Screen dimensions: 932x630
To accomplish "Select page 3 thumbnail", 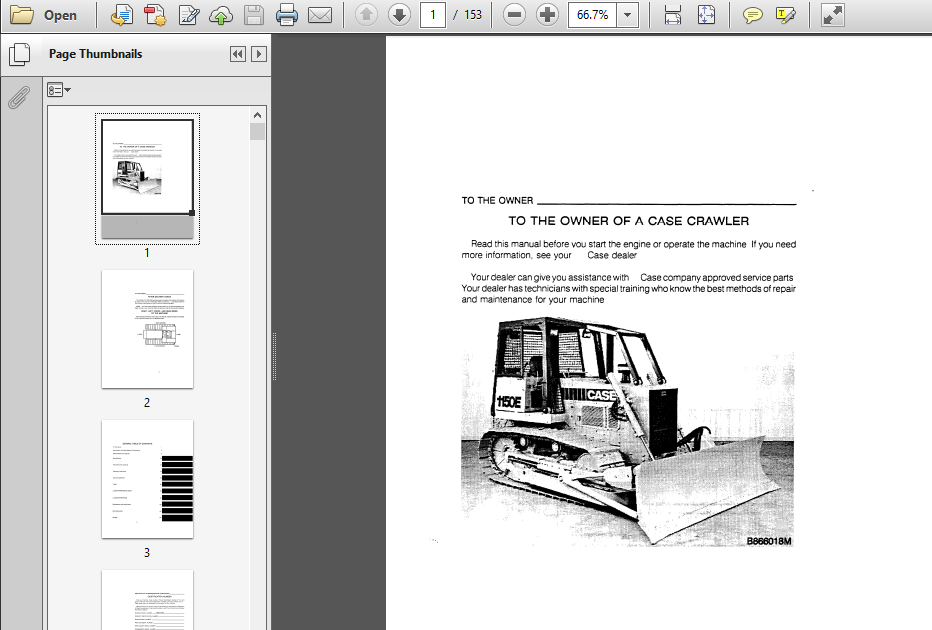I will tap(147, 479).
